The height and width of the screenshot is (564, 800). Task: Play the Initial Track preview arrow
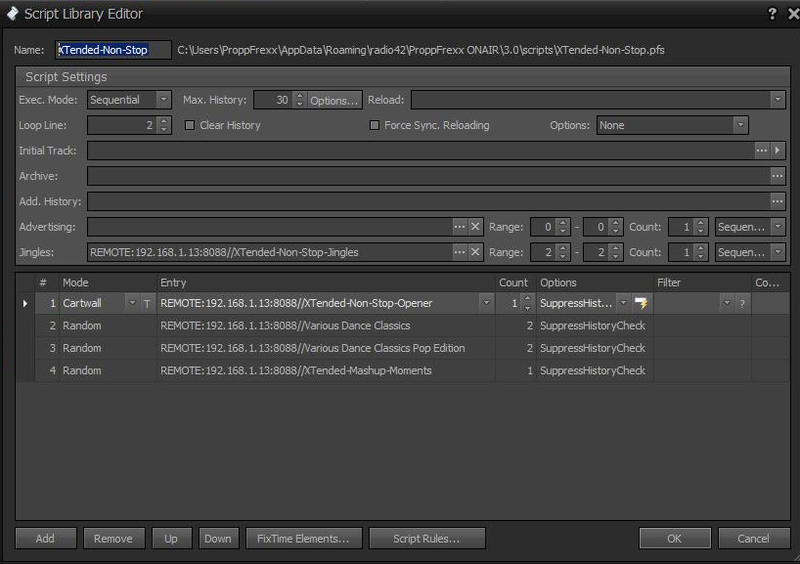tap(777, 151)
